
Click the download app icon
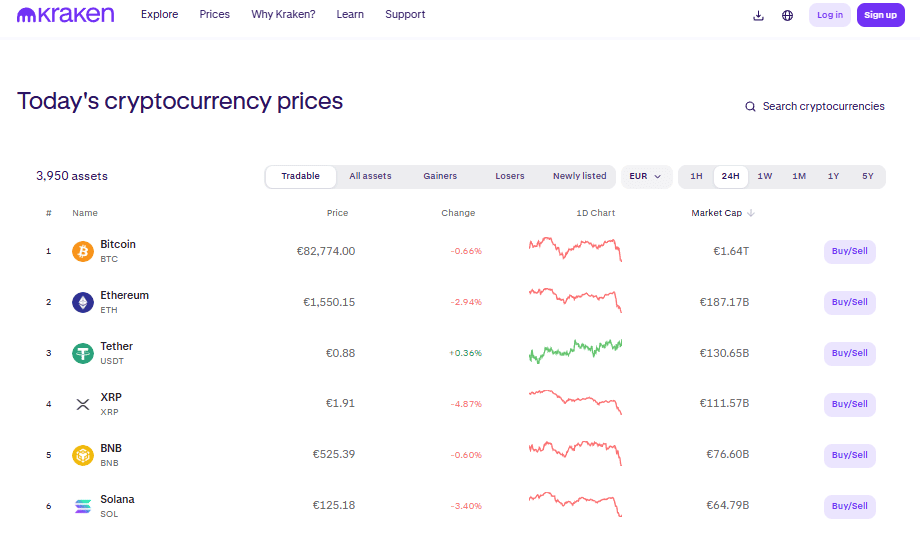pyautogui.click(x=758, y=15)
